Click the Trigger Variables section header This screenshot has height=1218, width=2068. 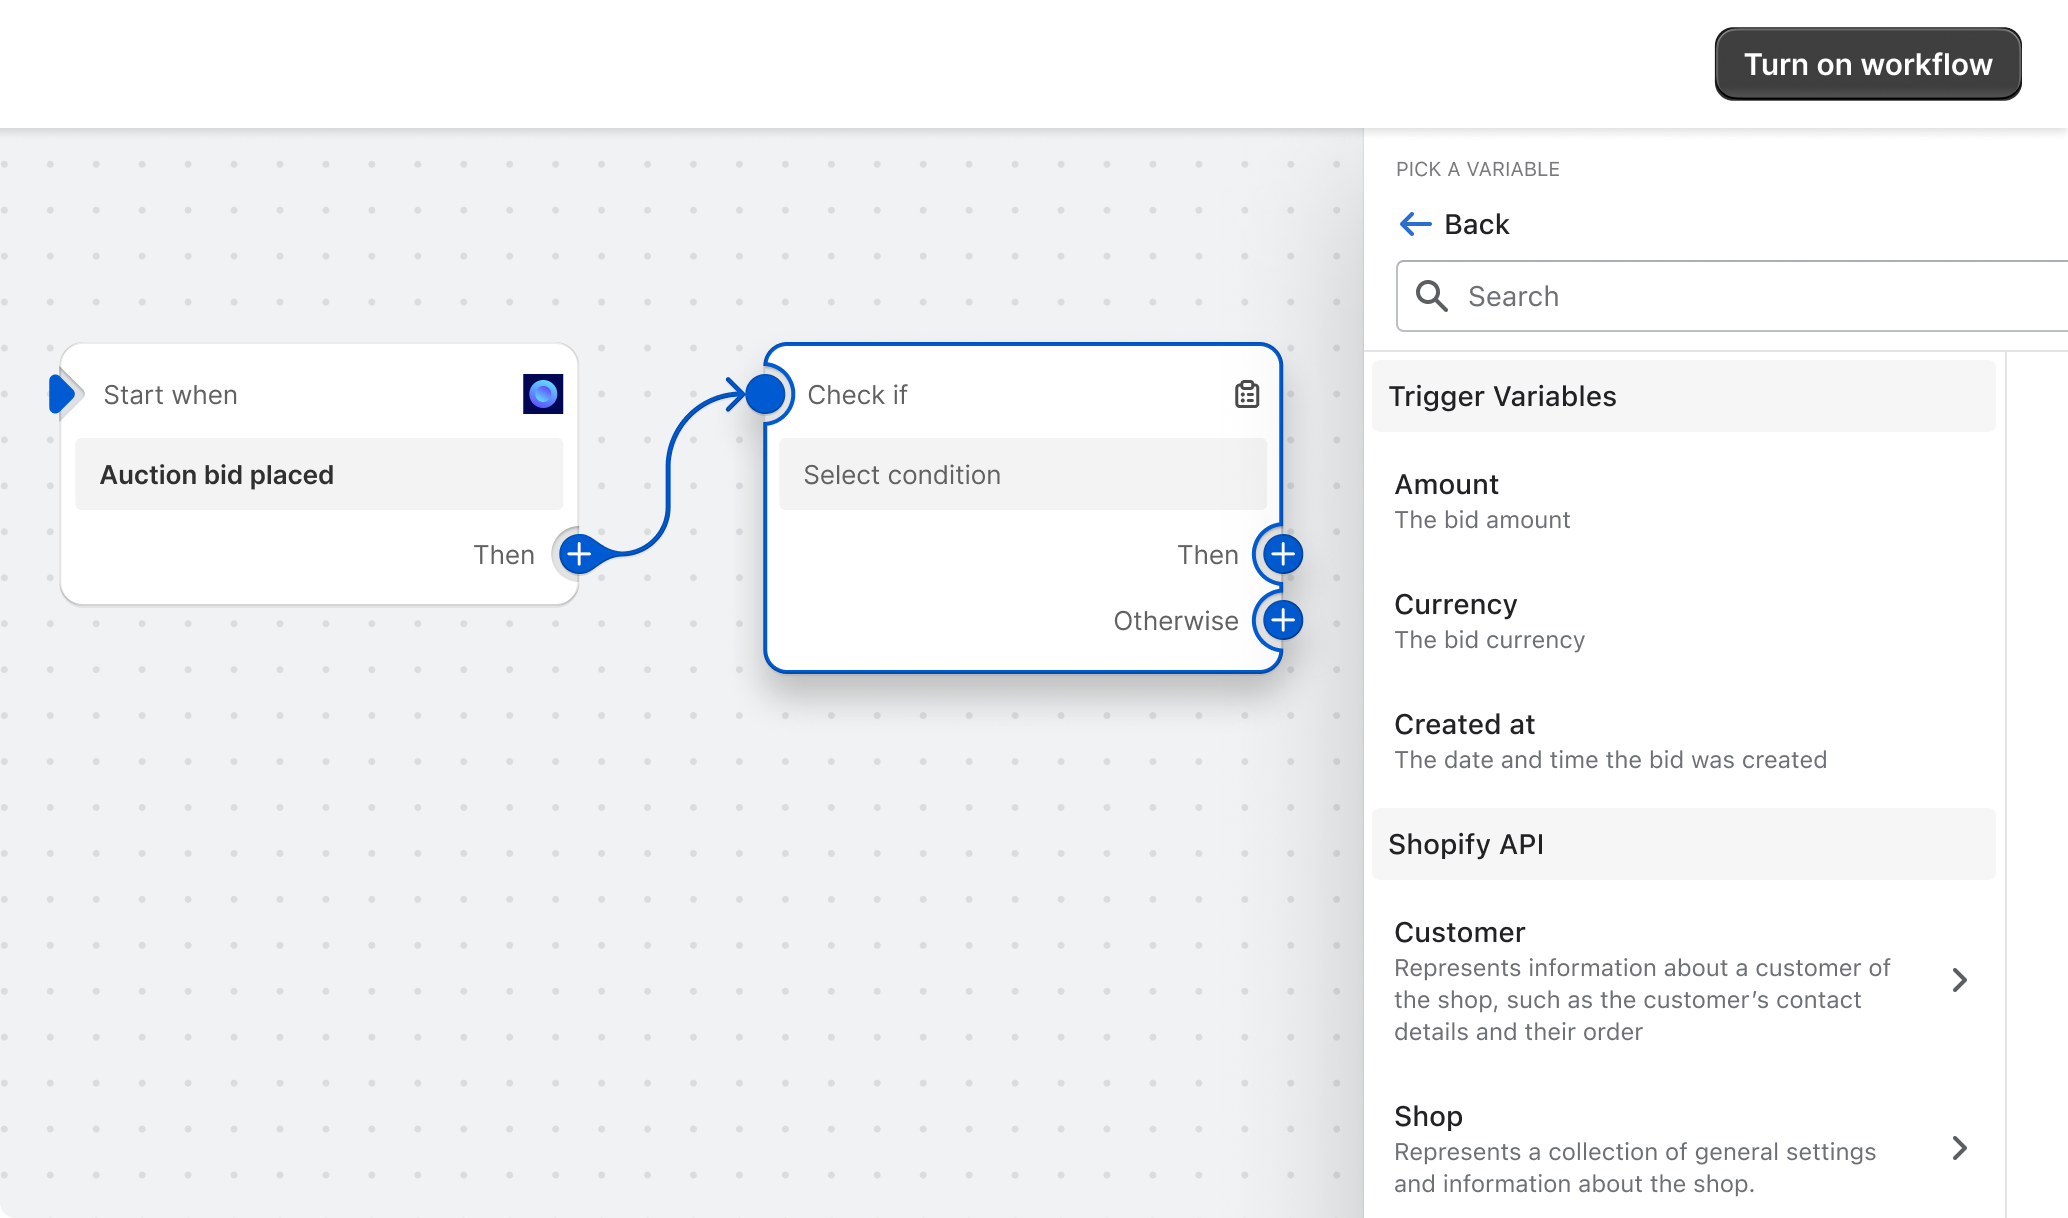pyautogui.click(x=1684, y=396)
